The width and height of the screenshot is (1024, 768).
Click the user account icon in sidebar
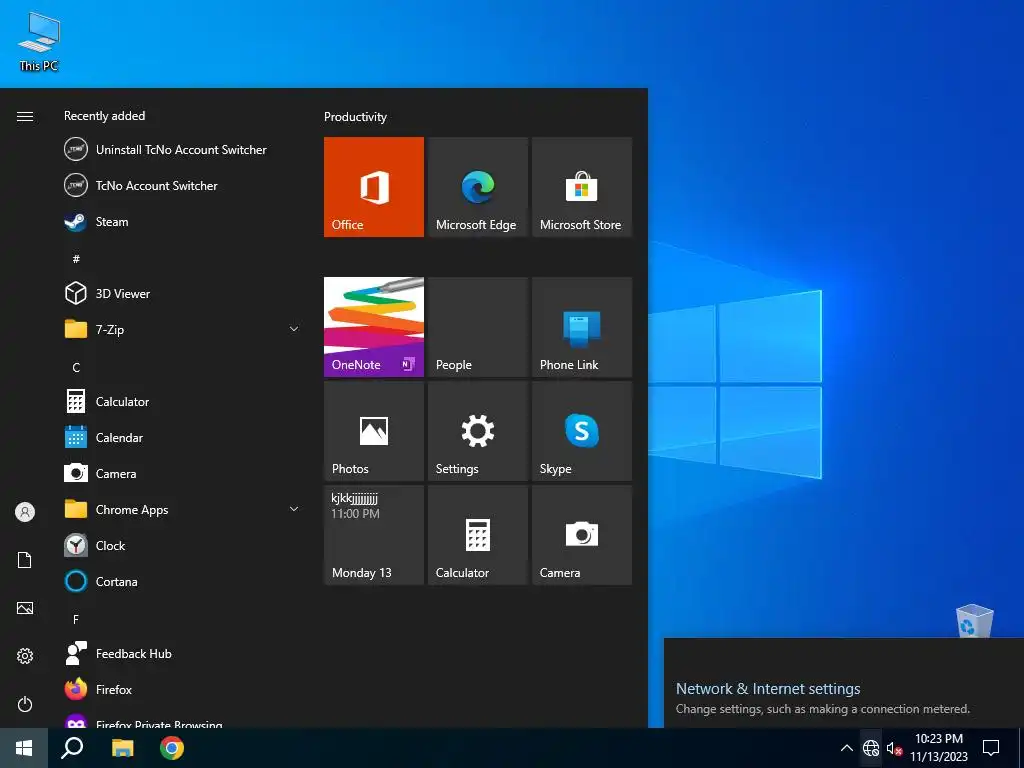coord(25,512)
